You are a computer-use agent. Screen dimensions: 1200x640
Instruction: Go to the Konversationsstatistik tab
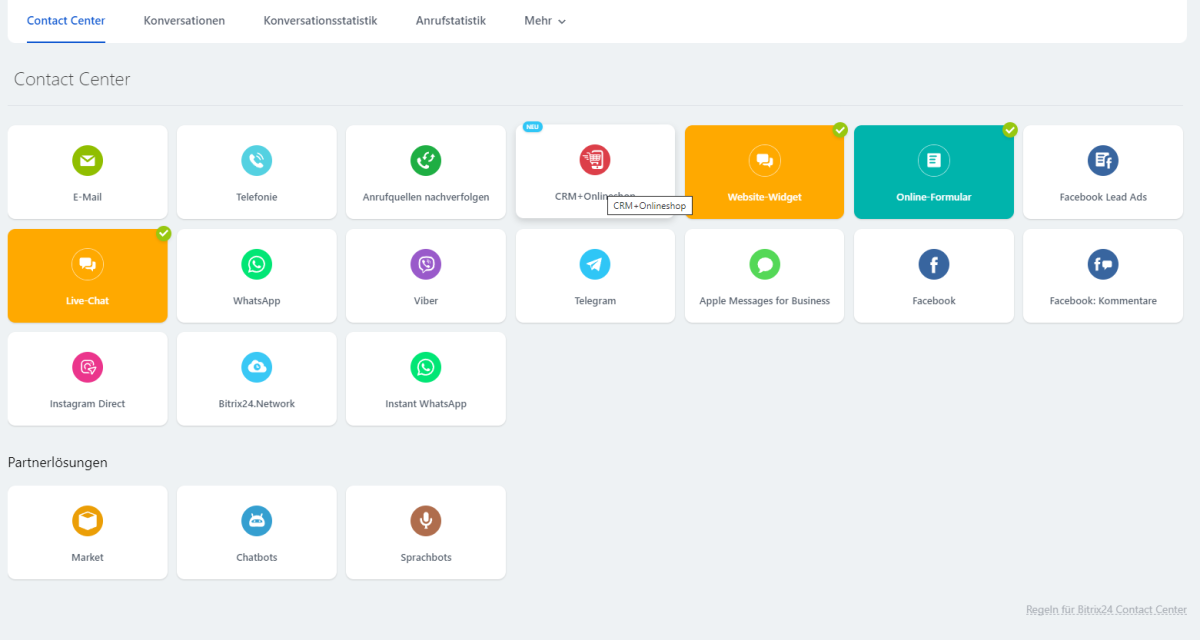[x=320, y=21]
